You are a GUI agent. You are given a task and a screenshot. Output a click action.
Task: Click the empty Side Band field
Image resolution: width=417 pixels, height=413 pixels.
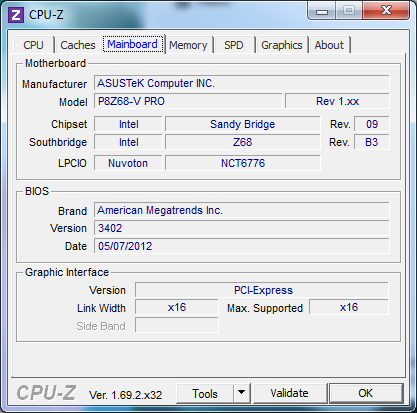pyautogui.click(x=177, y=325)
